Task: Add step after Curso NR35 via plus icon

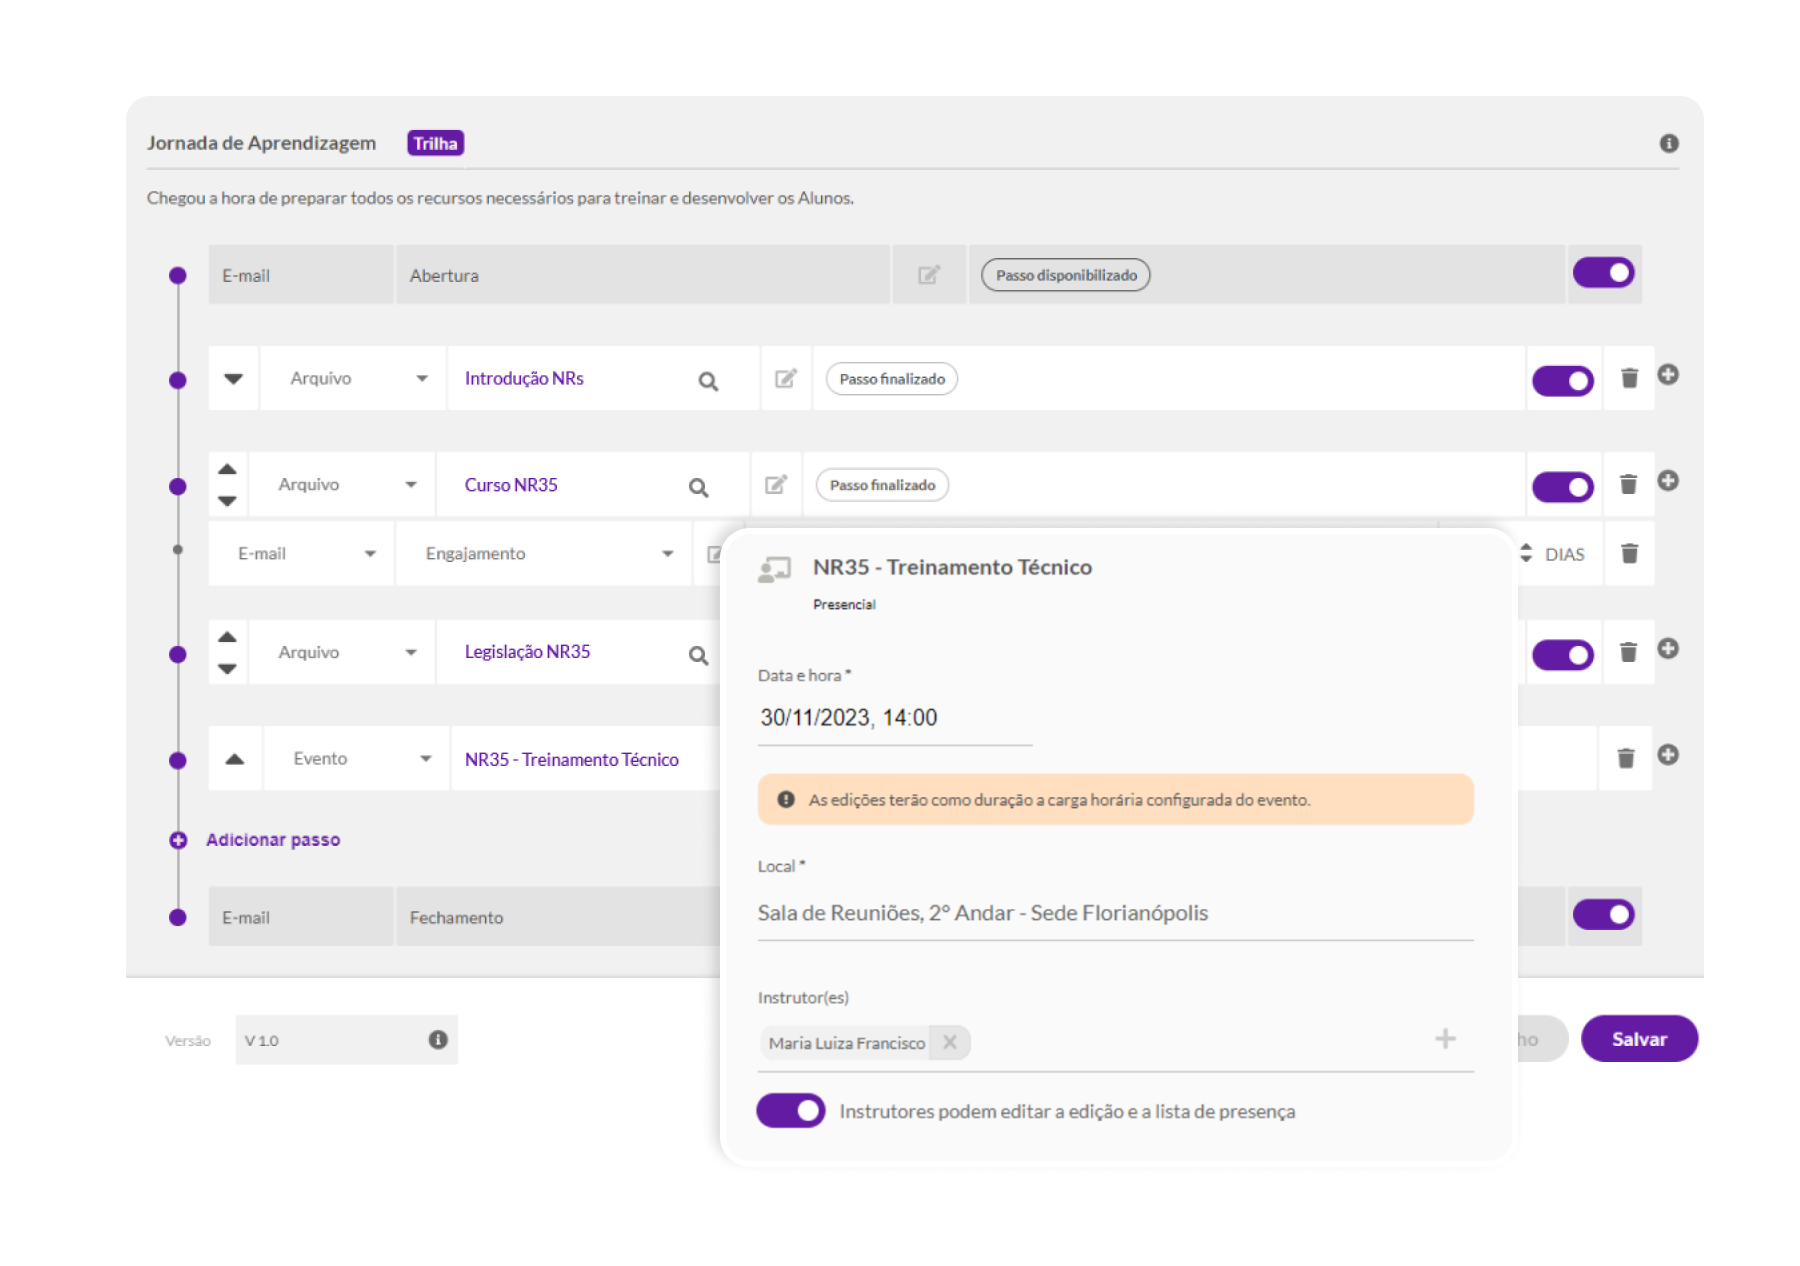Action: point(1668,480)
